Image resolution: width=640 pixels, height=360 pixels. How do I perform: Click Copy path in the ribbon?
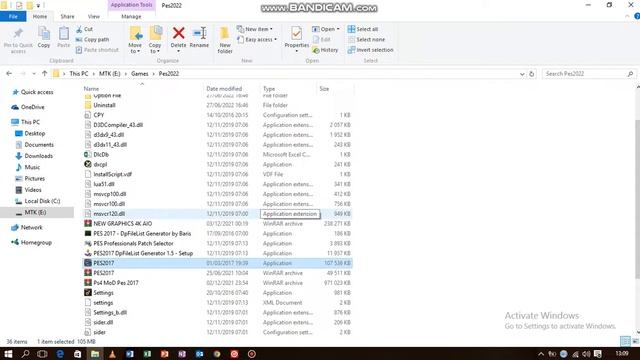(93, 40)
